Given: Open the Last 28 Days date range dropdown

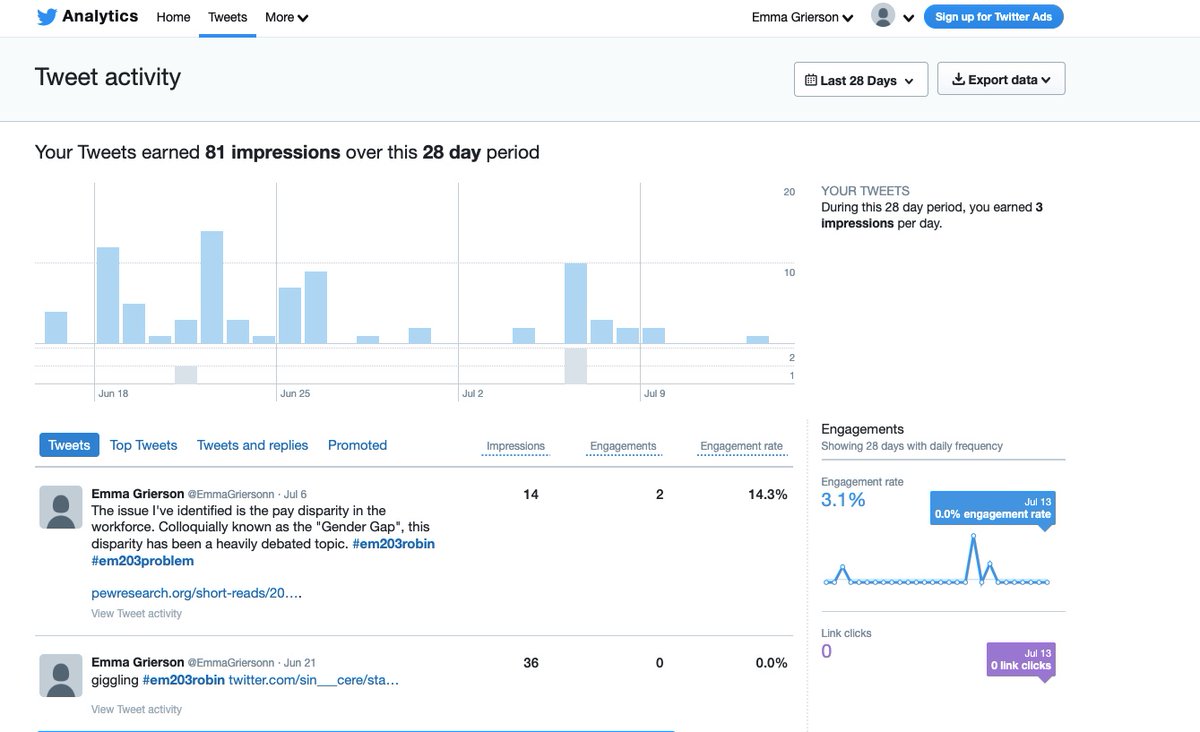Looking at the screenshot, I should coord(861,79).
